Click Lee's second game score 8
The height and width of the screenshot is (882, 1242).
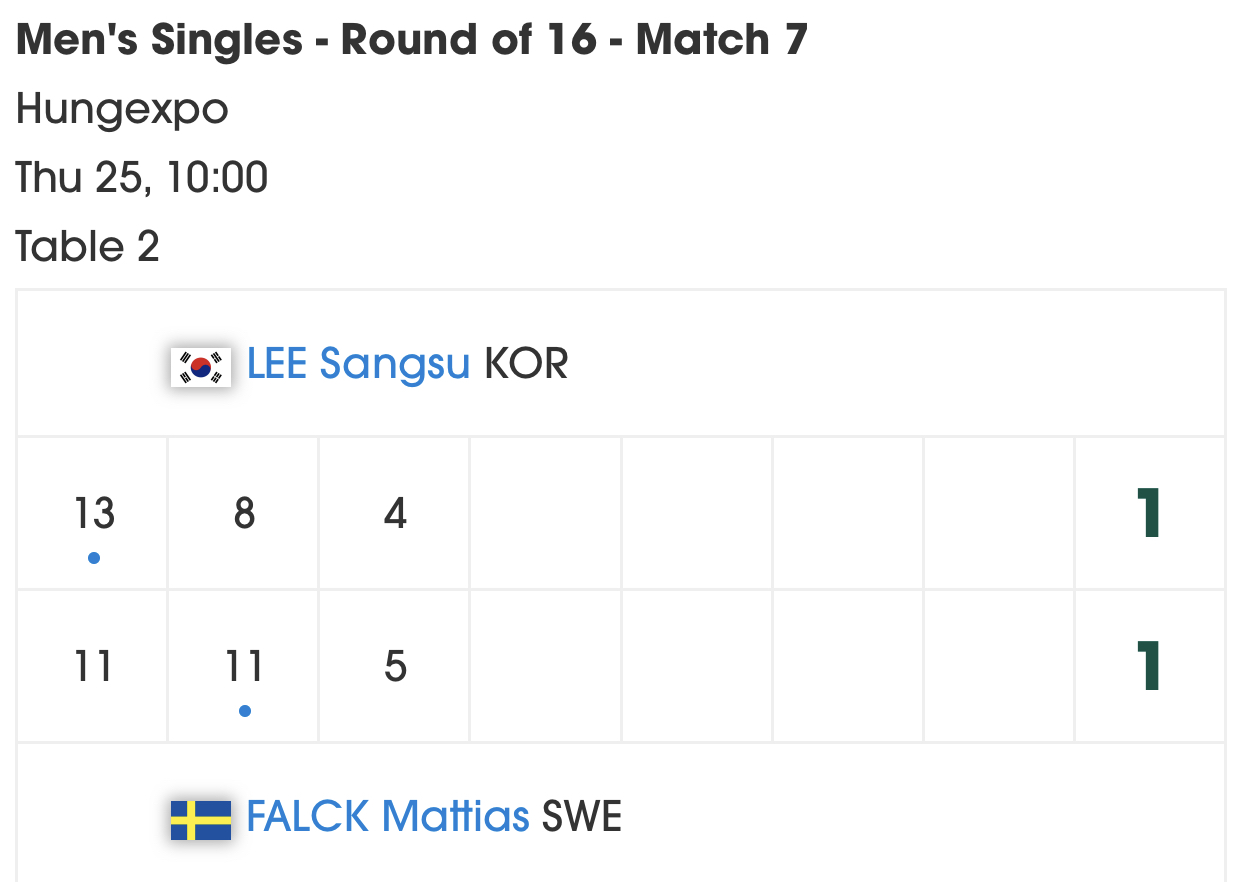coord(244,514)
